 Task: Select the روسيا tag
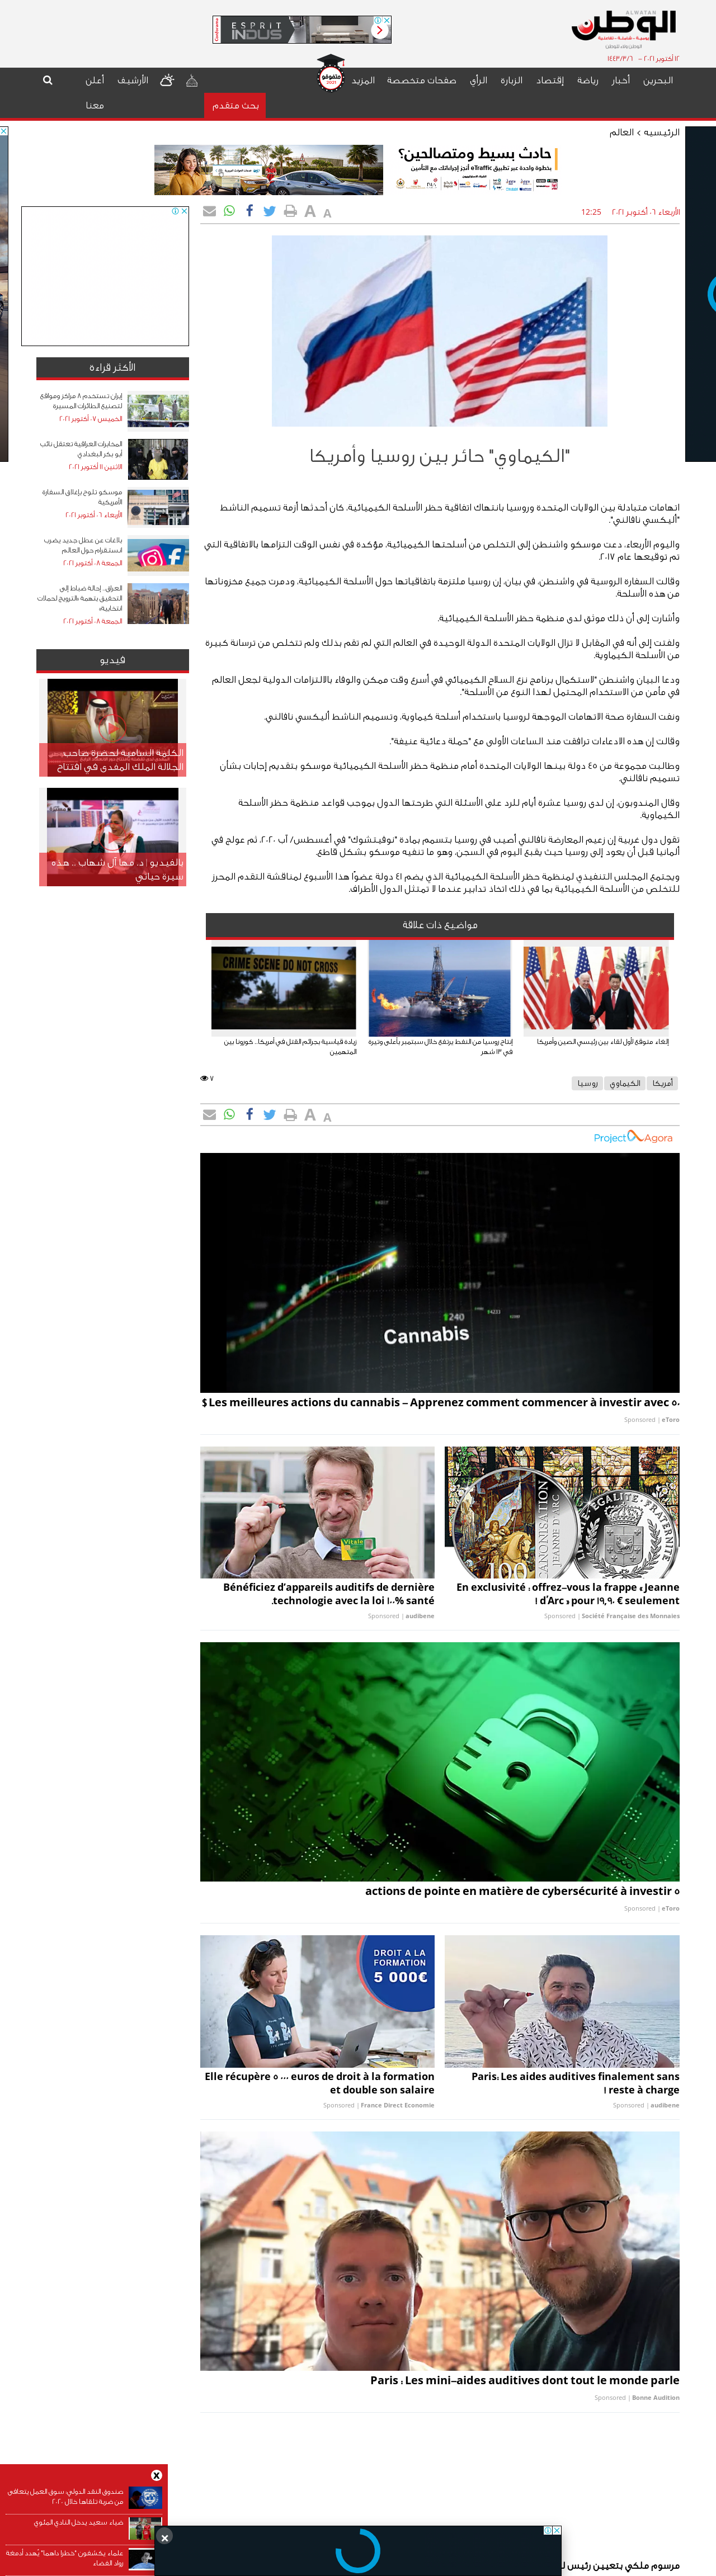[x=588, y=1083]
